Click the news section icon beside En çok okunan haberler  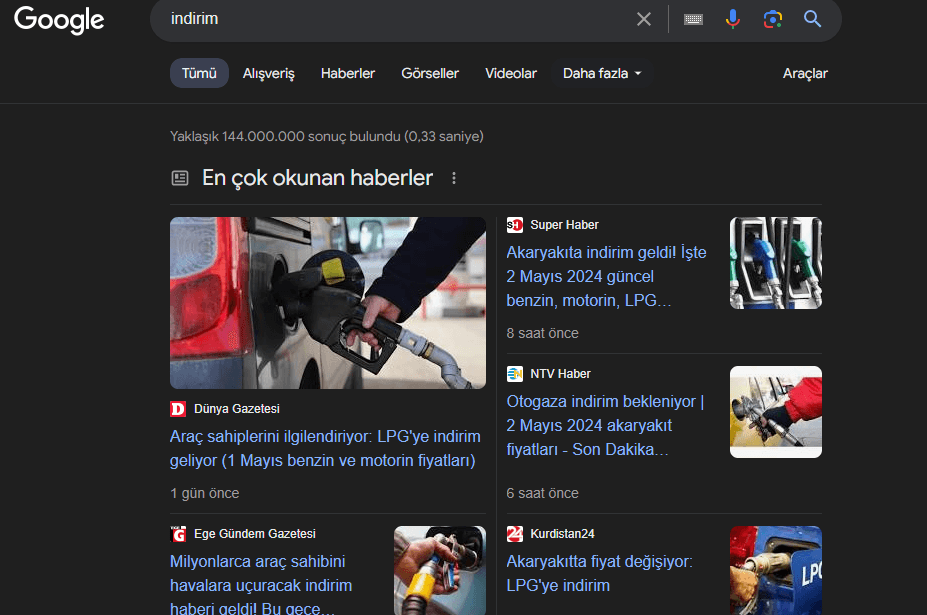[x=180, y=178]
